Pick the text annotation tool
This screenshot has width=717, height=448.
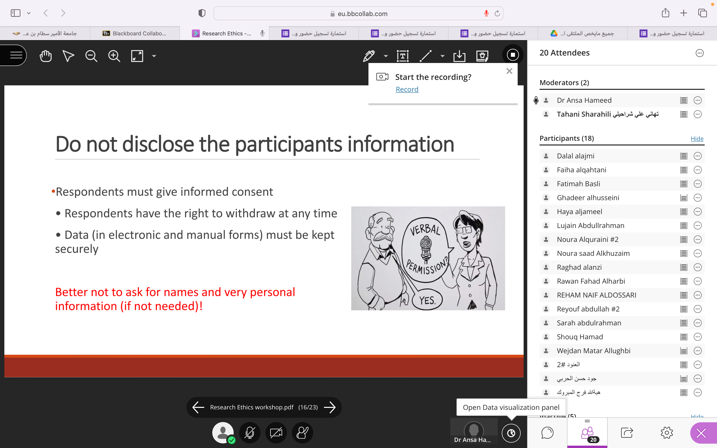click(x=403, y=56)
